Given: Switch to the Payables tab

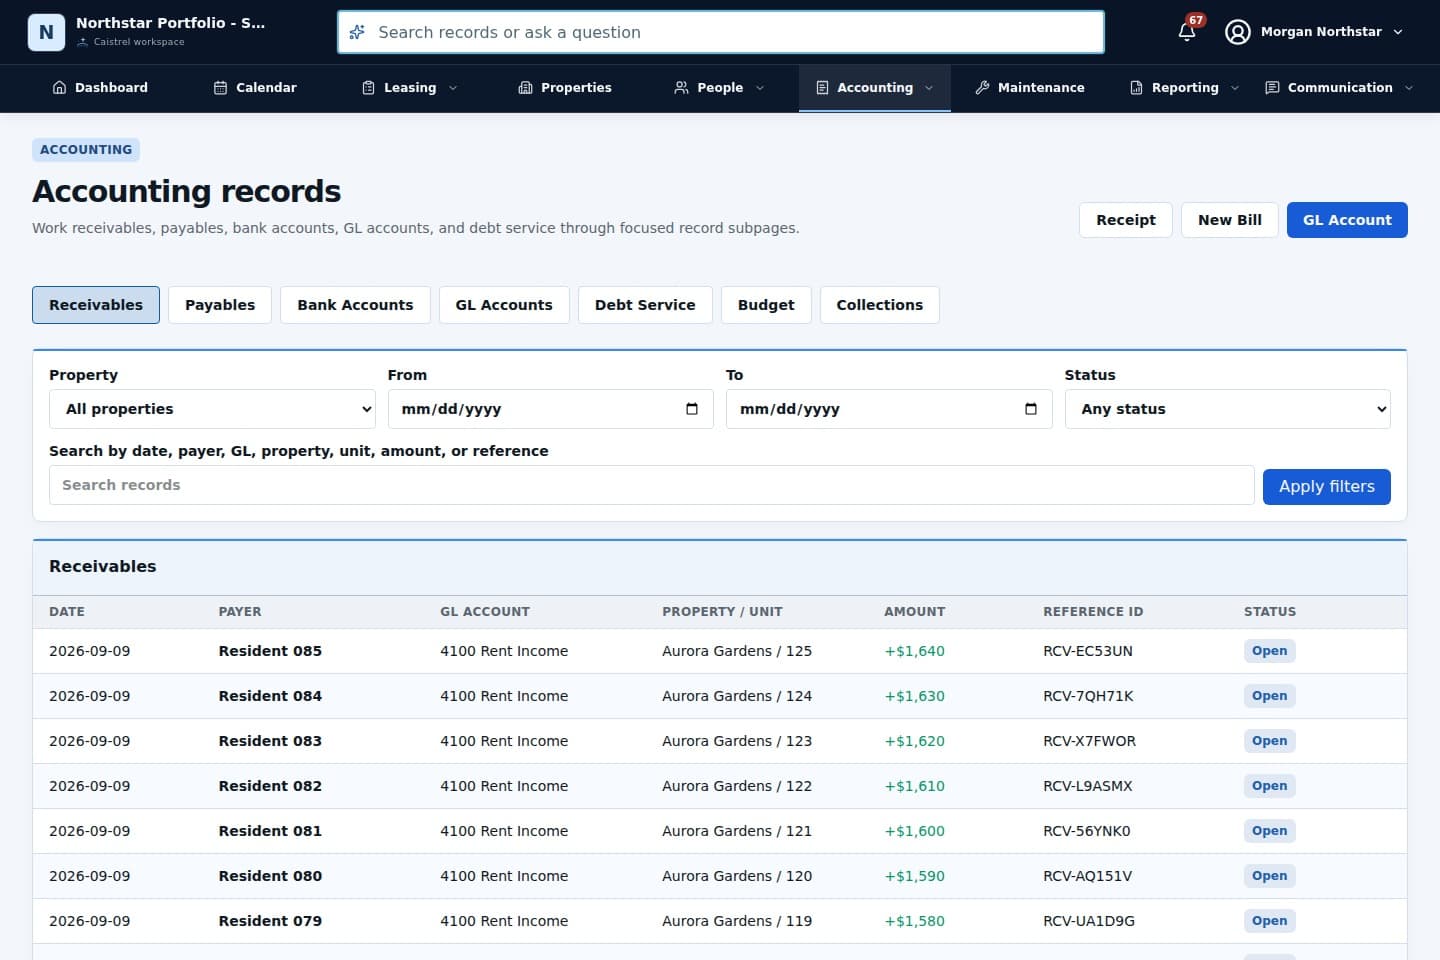Looking at the screenshot, I should click(220, 305).
